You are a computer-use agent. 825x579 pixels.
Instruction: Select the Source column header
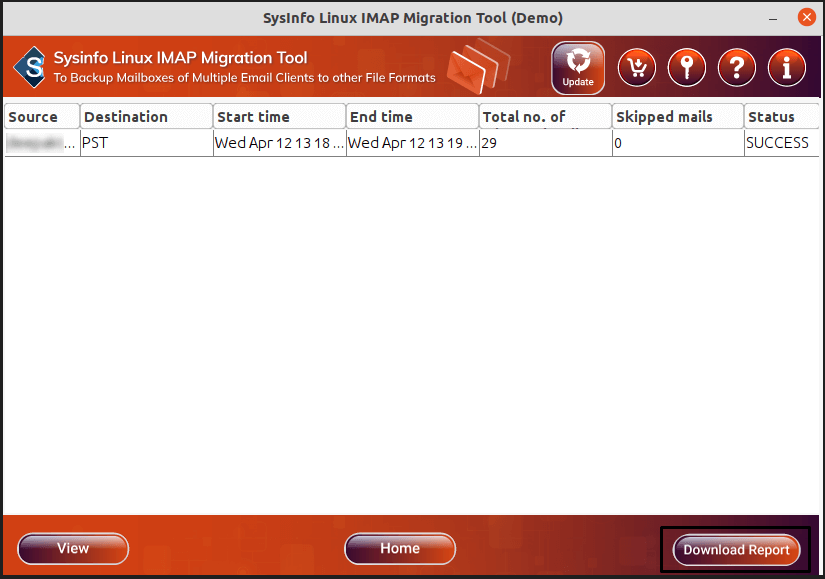[x=42, y=116]
